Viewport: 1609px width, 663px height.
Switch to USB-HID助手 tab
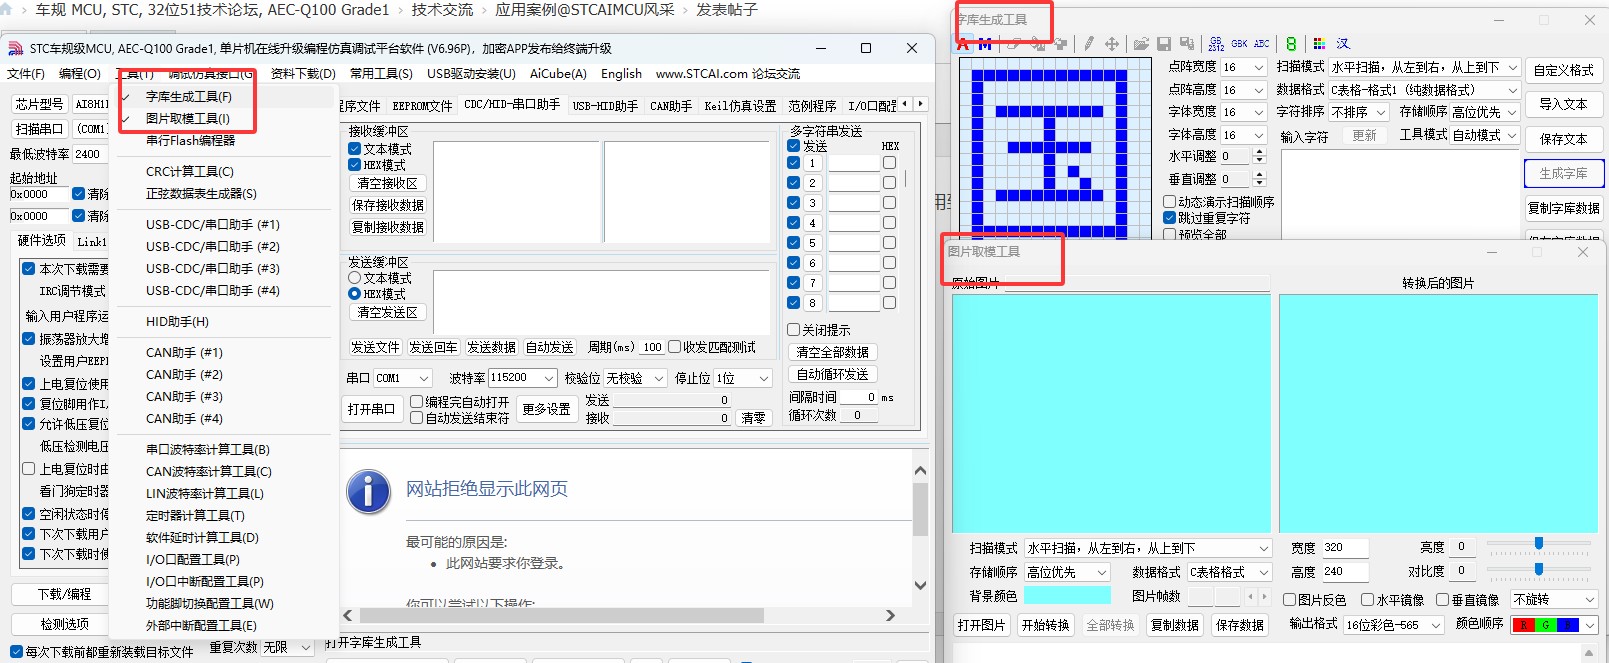[605, 105]
